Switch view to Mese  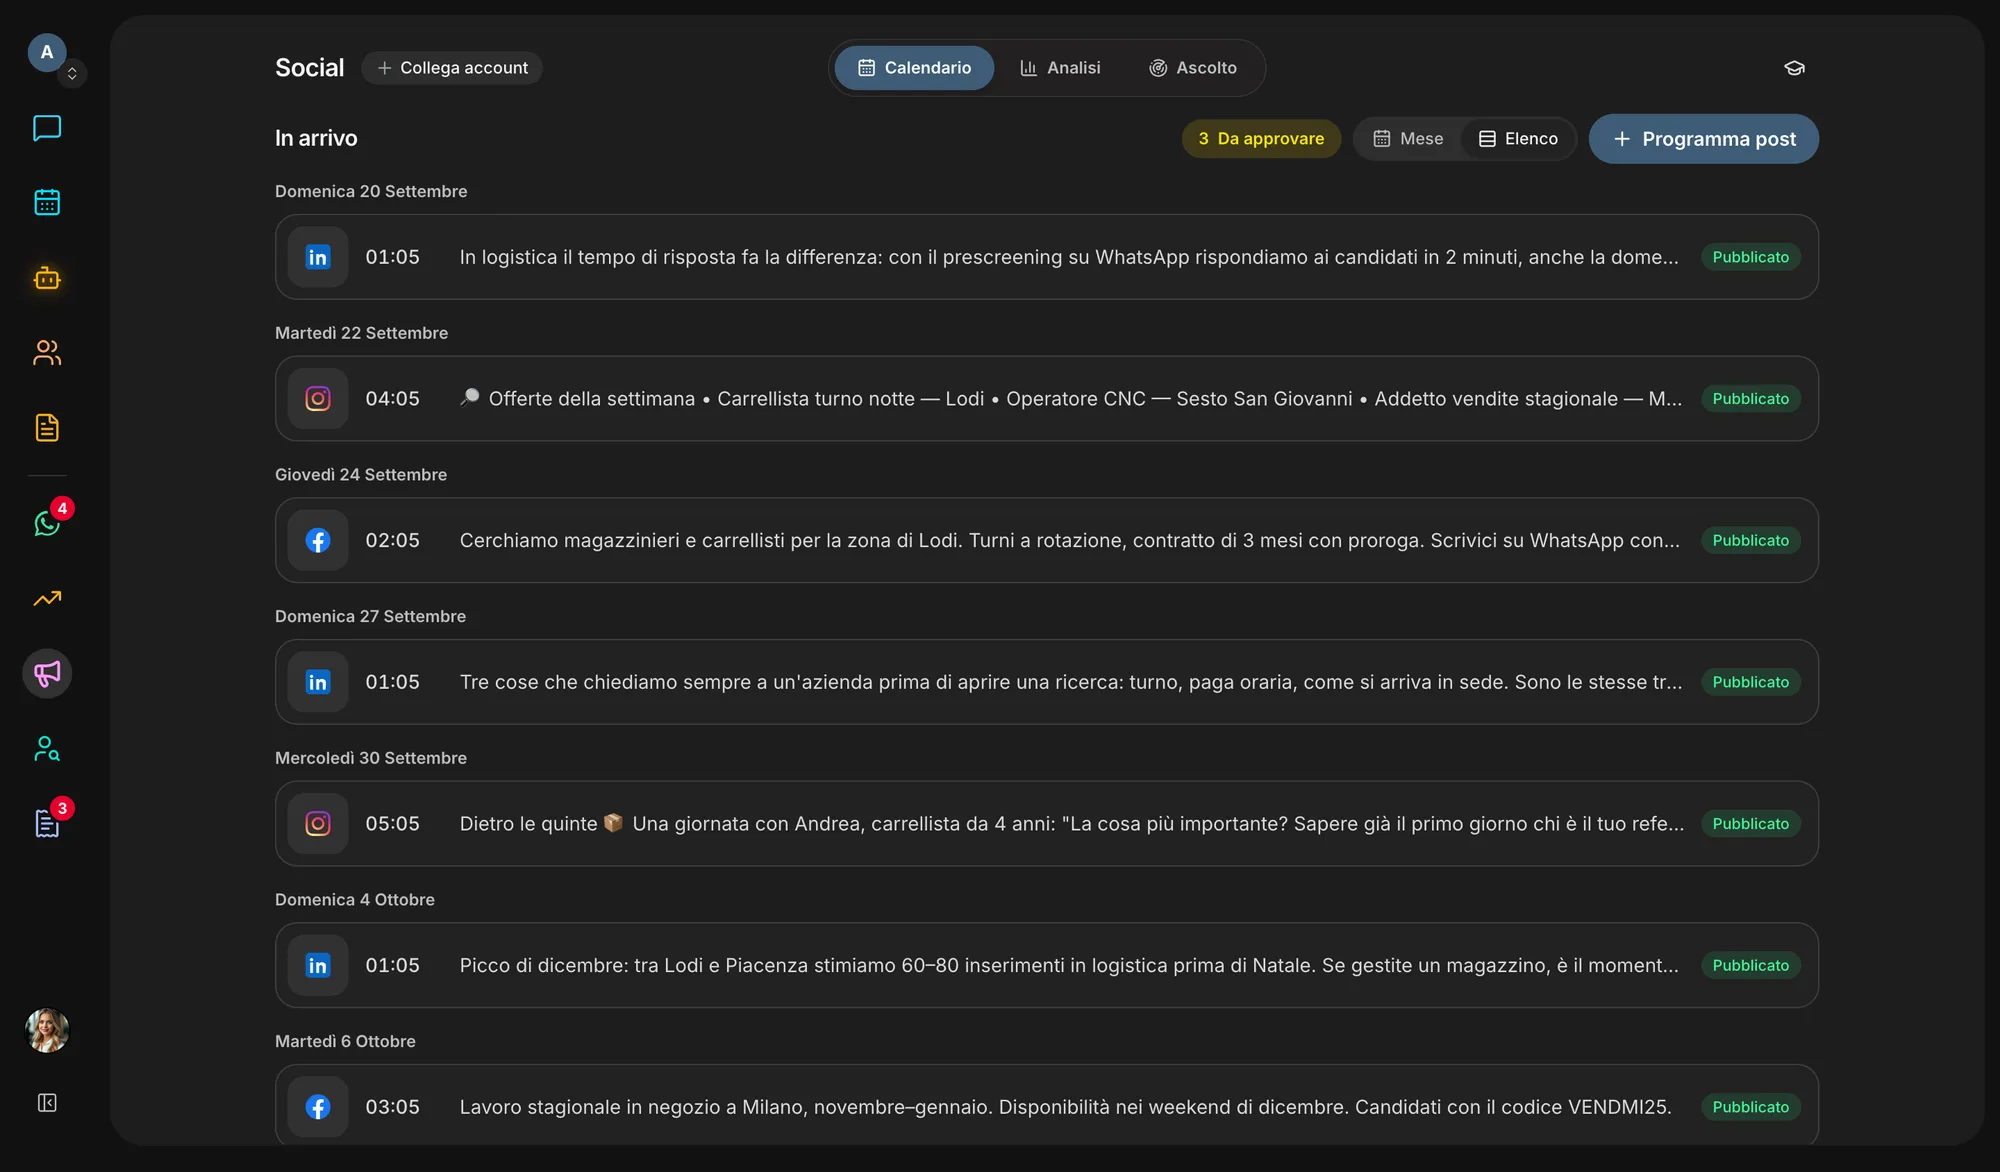click(1408, 138)
